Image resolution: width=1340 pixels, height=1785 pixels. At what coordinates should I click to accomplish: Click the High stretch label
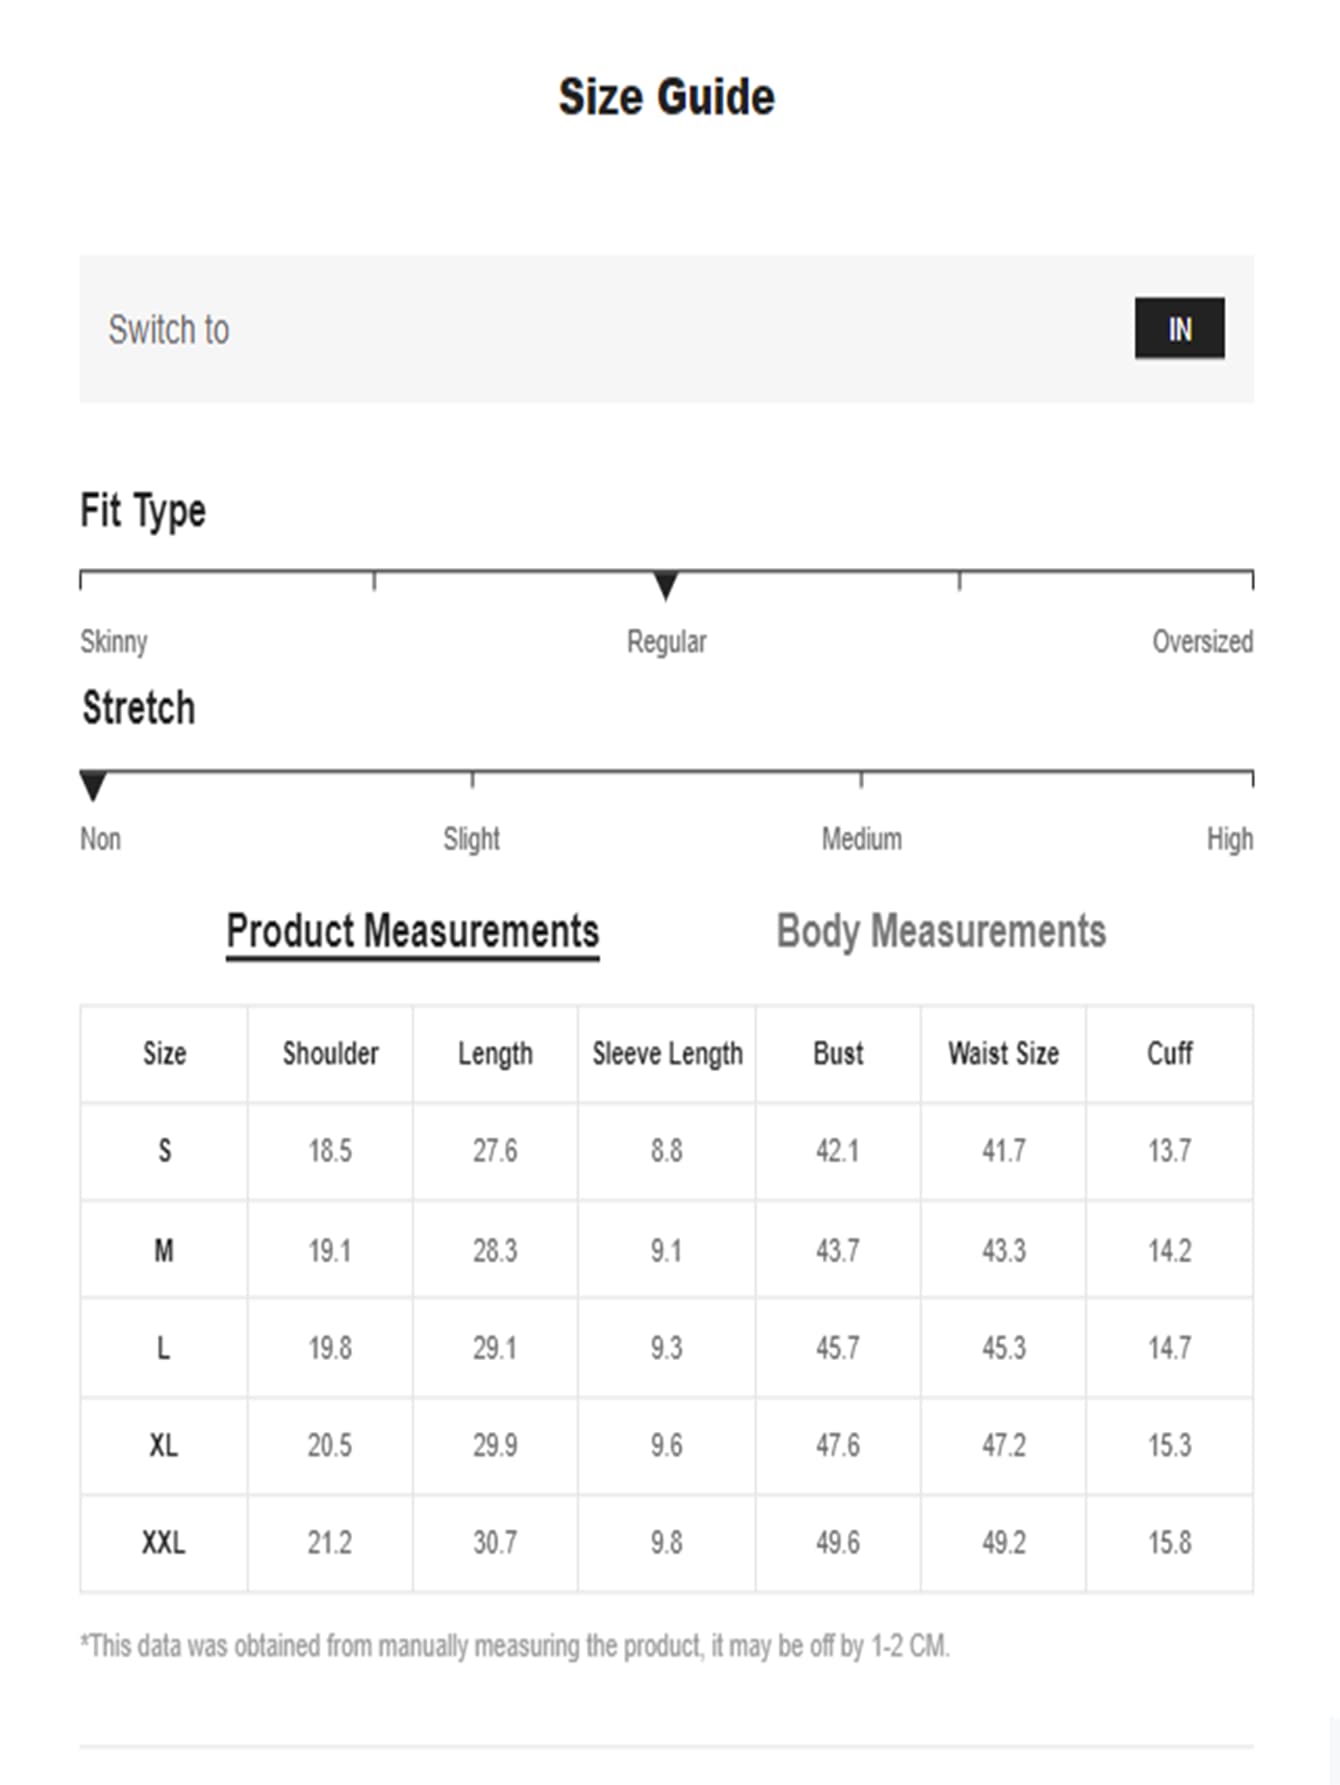click(x=1229, y=839)
